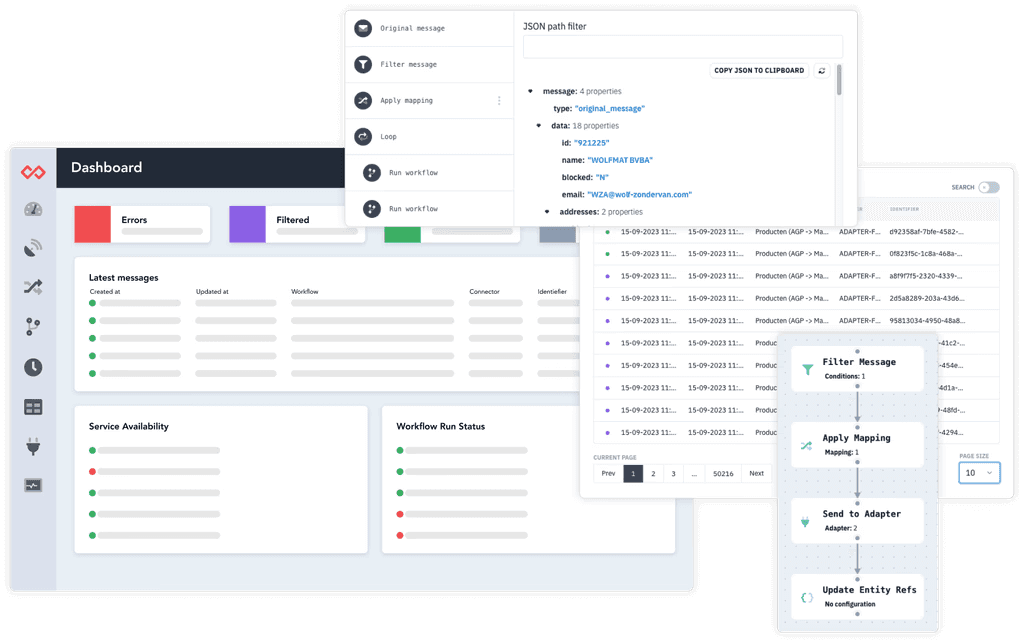Select the Apply mapping step

[430, 101]
